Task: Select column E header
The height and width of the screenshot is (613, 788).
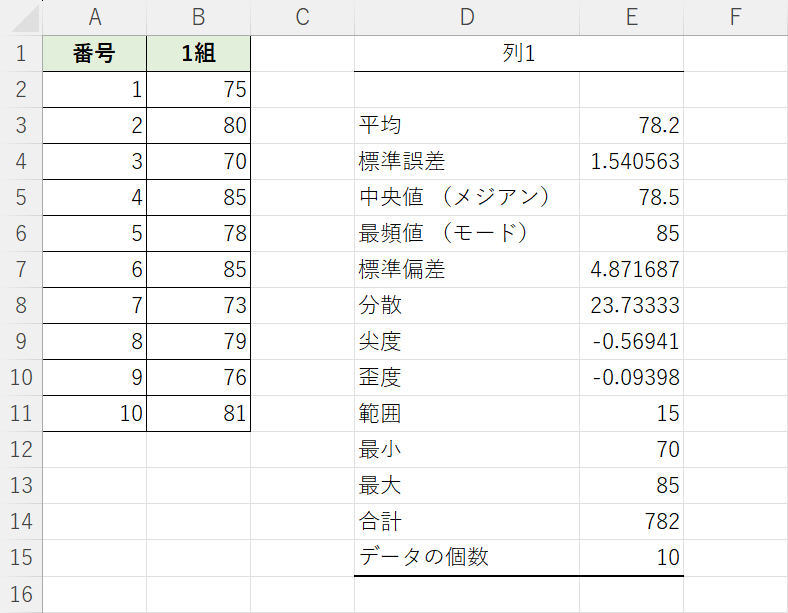Action: pos(632,18)
